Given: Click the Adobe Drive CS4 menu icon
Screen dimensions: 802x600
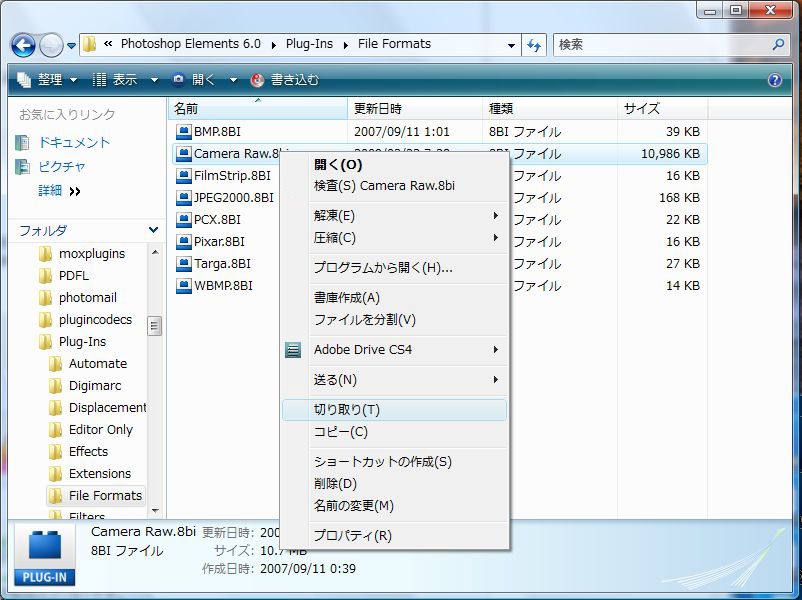Looking at the screenshot, I should pos(293,350).
